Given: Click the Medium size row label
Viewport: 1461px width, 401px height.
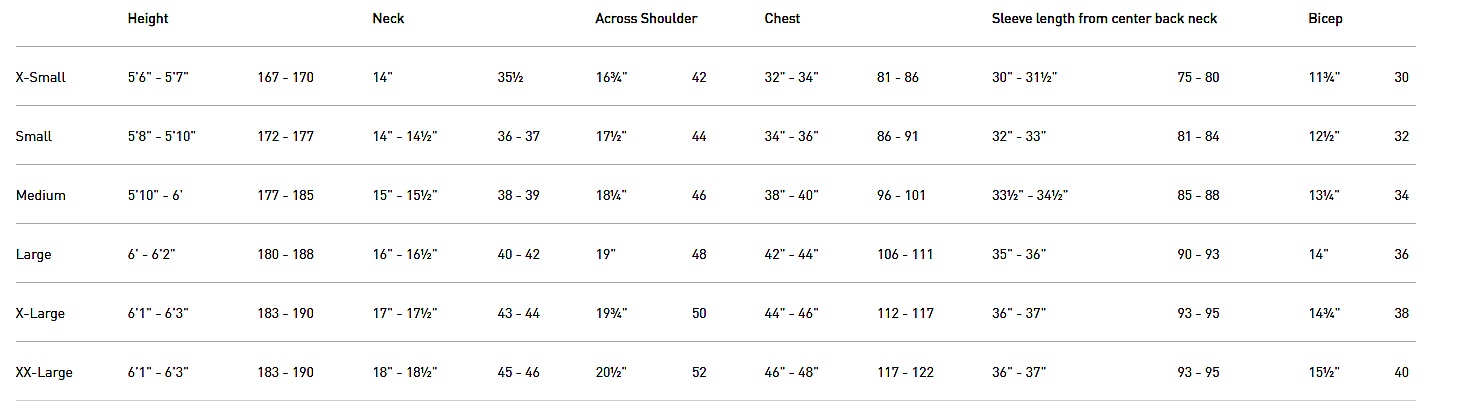Looking at the screenshot, I should (x=41, y=195).
